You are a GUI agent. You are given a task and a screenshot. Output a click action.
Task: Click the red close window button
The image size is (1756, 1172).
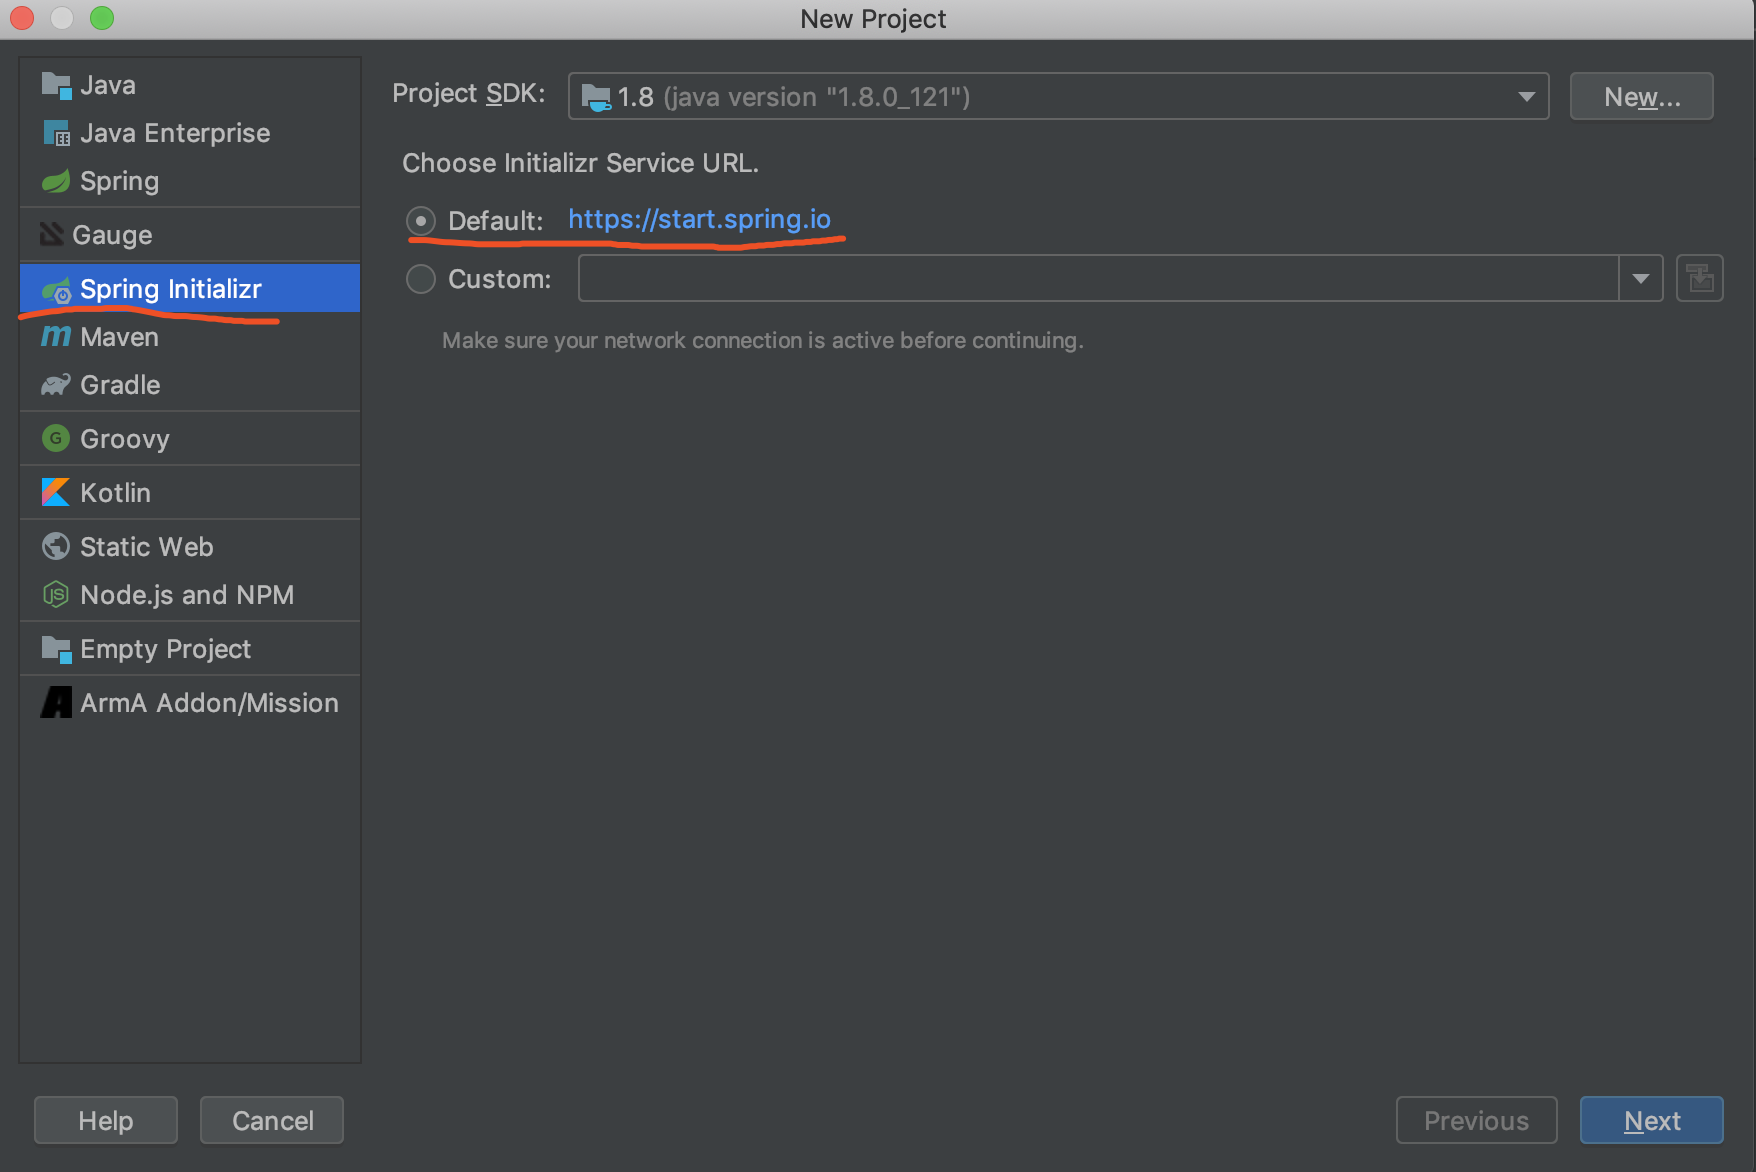click(22, 18)
